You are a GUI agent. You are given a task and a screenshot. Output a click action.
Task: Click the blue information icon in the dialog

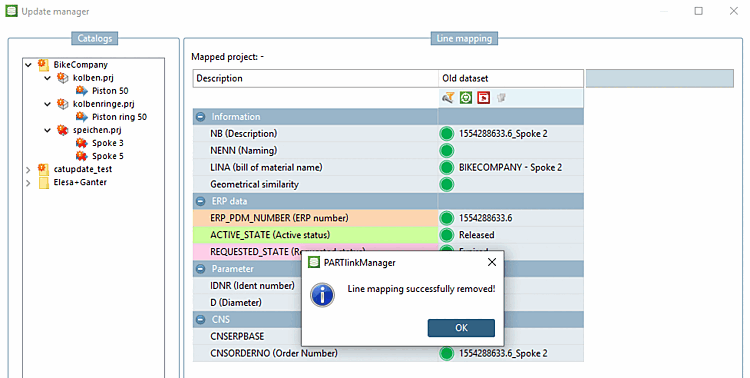[x=322, y=295]
